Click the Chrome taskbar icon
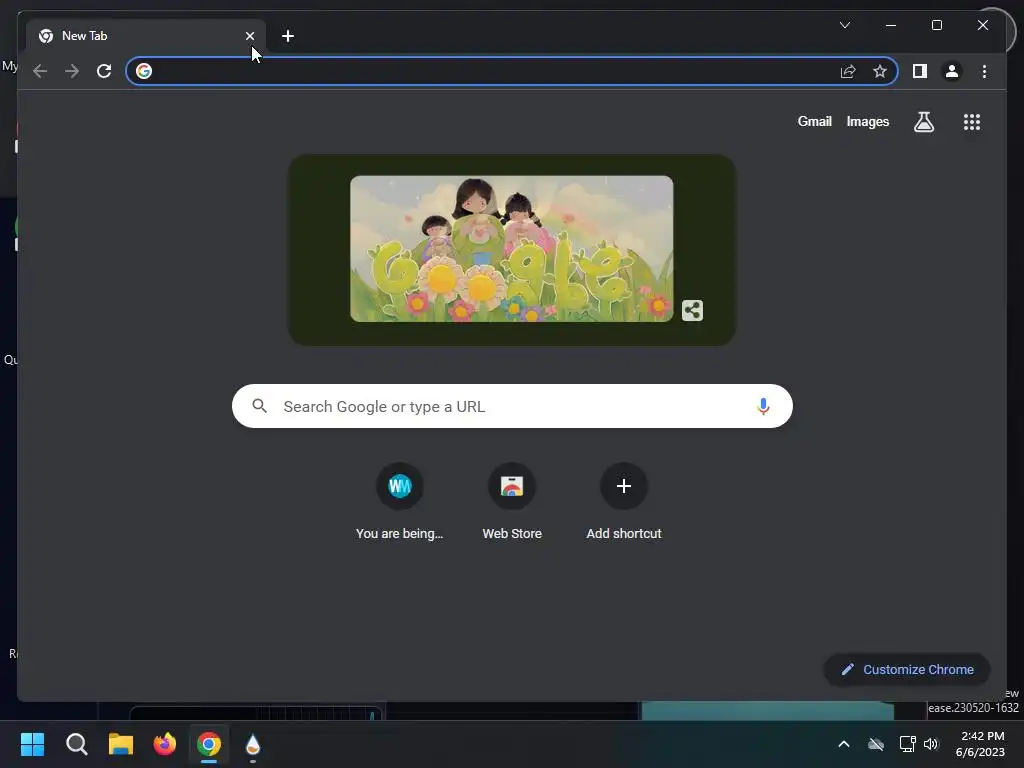Viewport: 1024px width, 768px height. pos(209,744)
